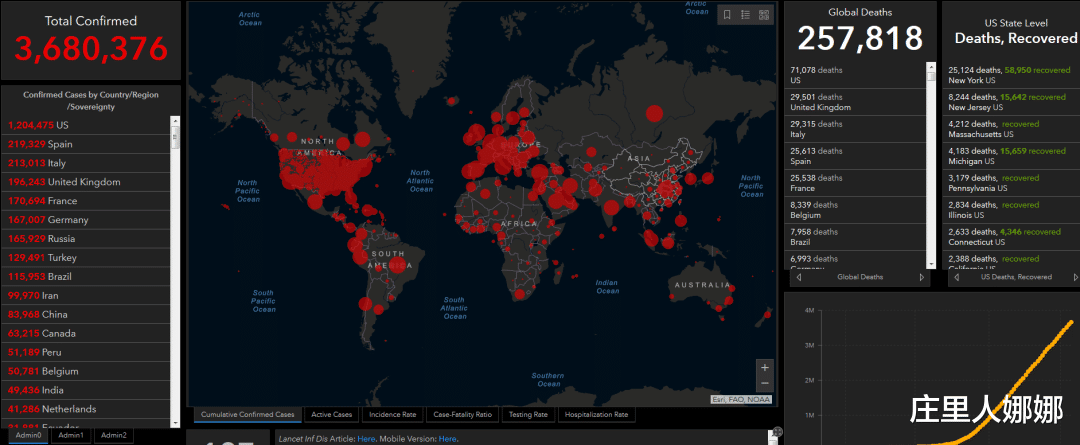Select New York US deaths row
Viewport: 1080px width, 445px height.
[x=1011, y=75]
